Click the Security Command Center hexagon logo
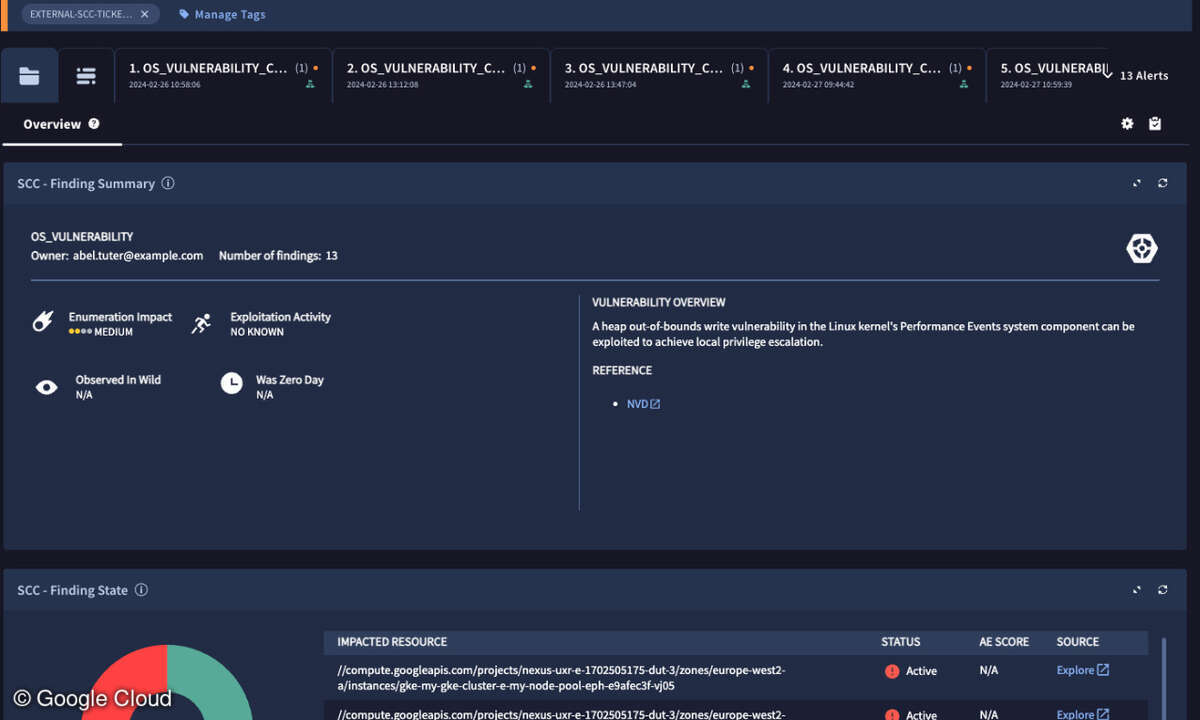The height and width of the screenshot is (720, 1200). coord(1142,249)
